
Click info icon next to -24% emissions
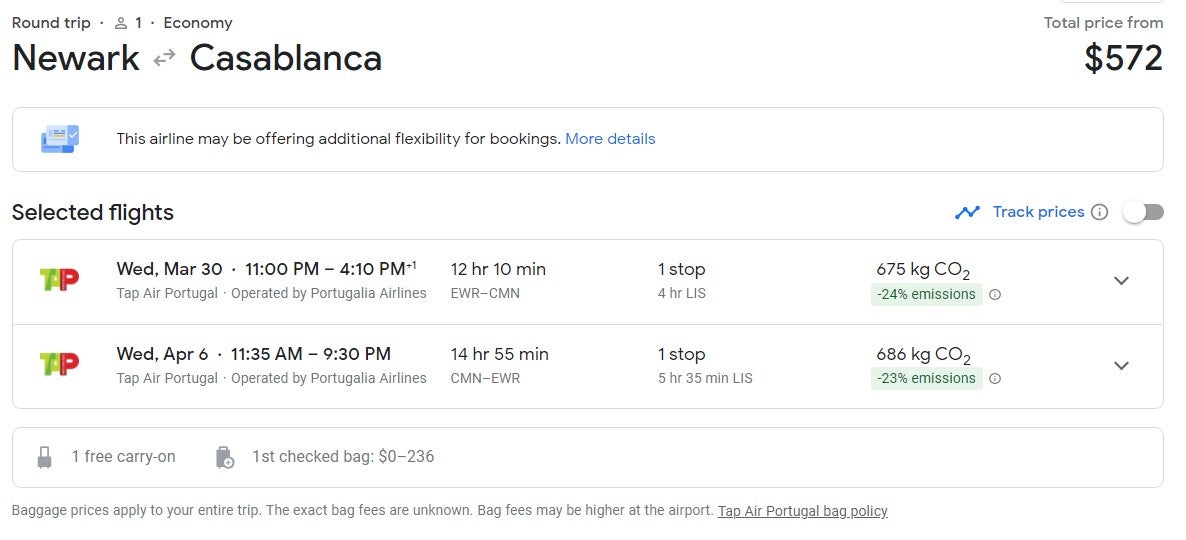[995, 295]
